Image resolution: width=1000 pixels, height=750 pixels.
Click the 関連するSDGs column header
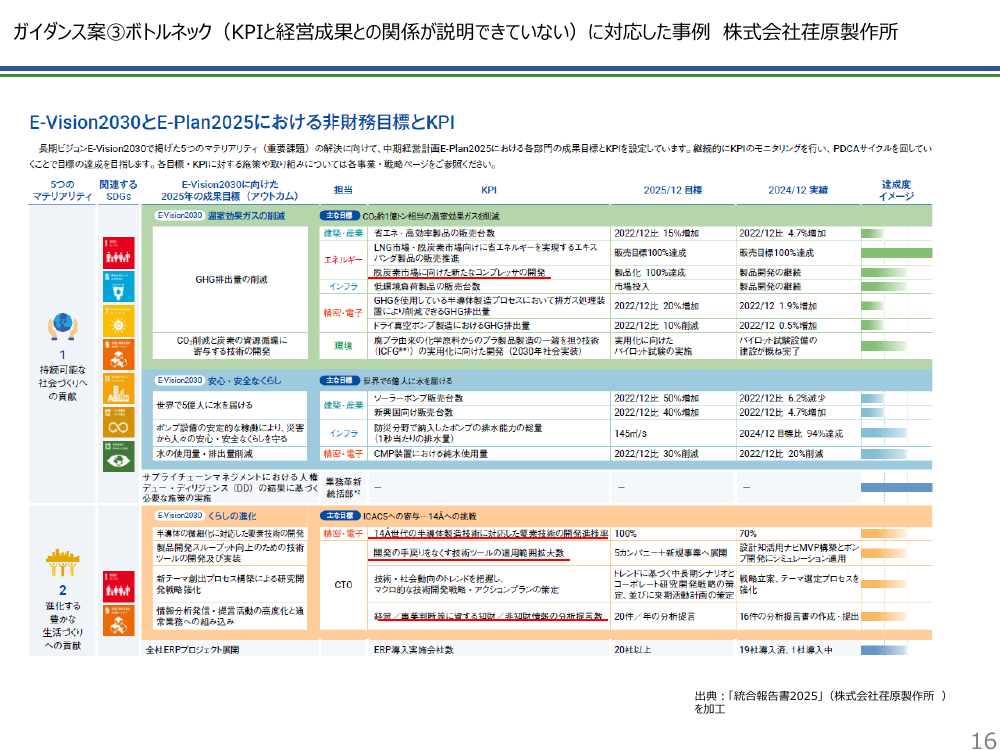point(119,191)
